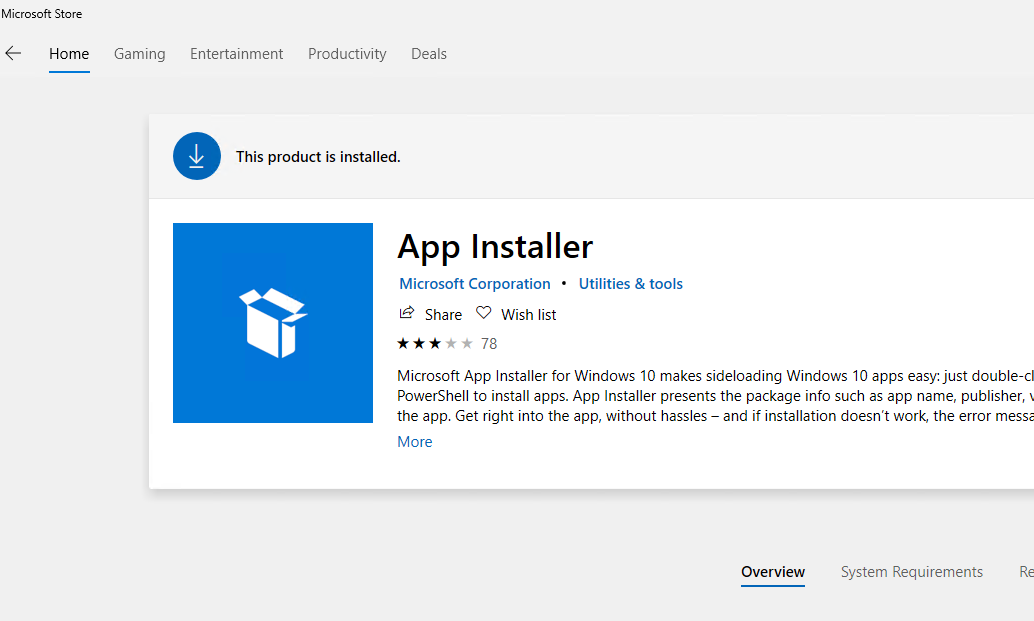Click the App Installer title heading

[x=495, y=246]
